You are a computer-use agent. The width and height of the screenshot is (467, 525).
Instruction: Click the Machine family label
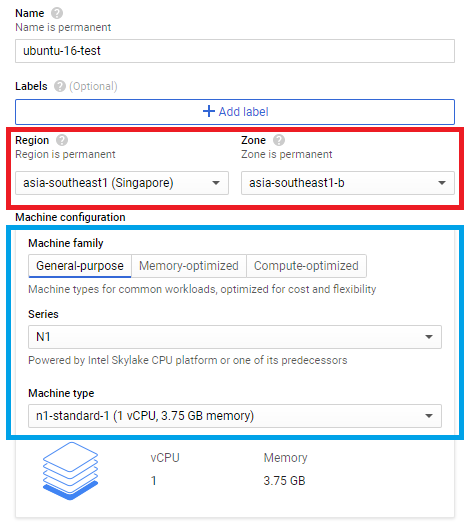66,243
